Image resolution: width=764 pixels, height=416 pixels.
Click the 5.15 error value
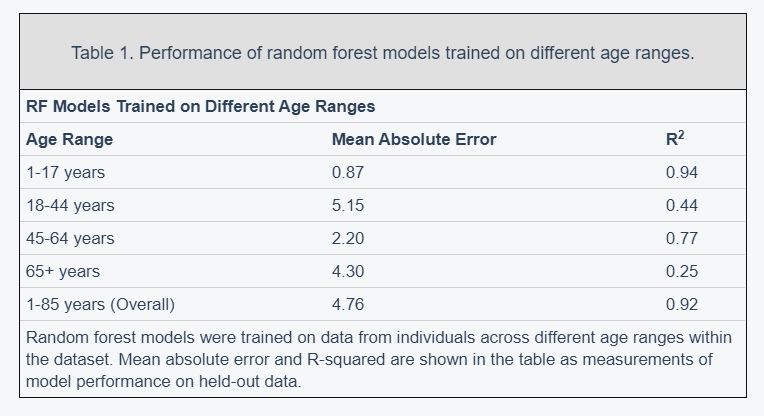pos(348,206)
